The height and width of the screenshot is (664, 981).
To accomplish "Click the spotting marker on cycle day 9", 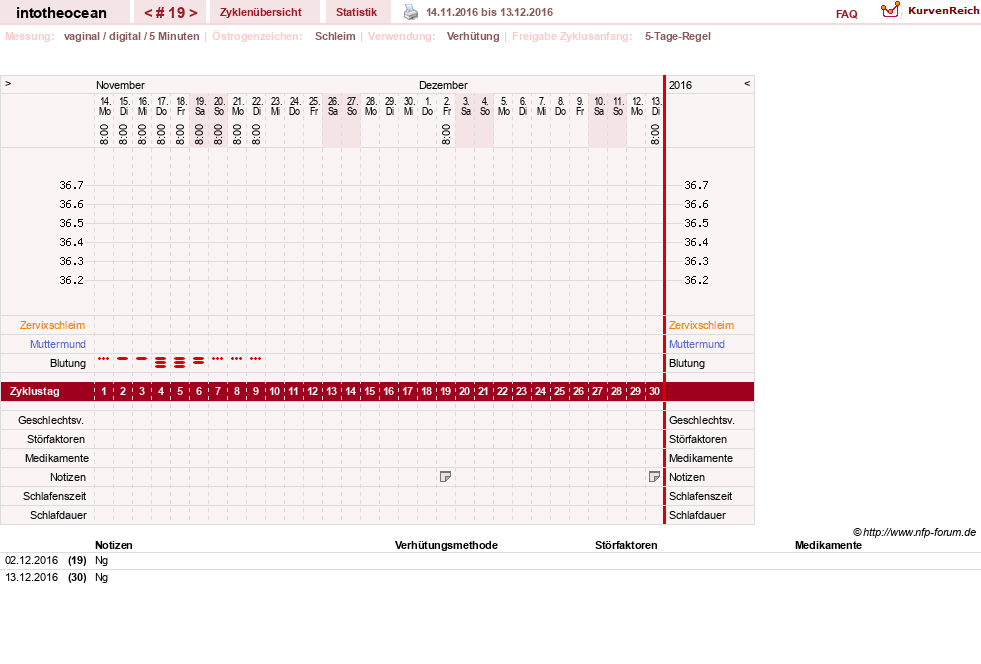I will (x=255, y=359).
